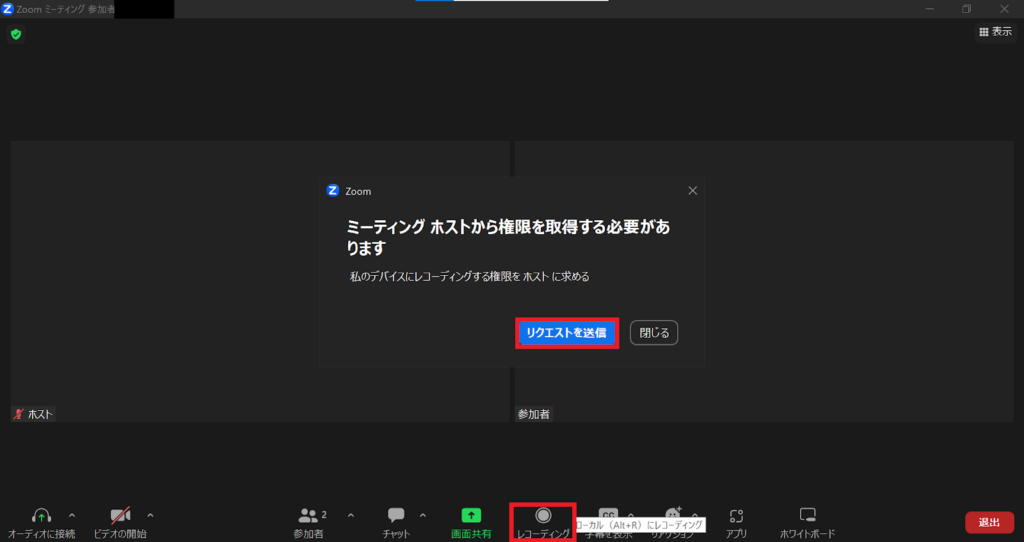Open the chat panel

coord(396,516)
